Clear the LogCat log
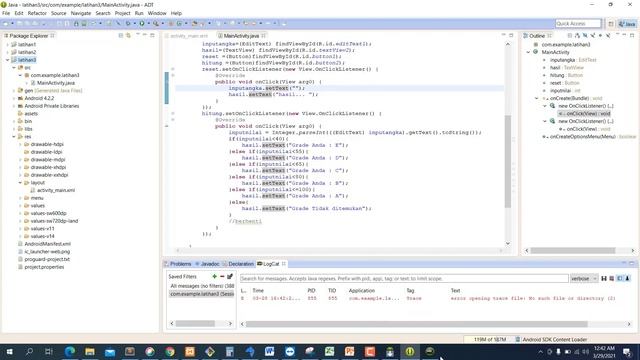The image size is (640, 360). click(x=611, y=278)
